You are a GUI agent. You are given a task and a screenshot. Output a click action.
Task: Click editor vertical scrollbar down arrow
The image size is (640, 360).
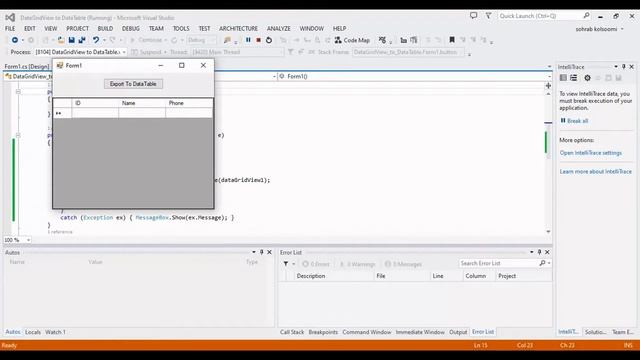[548, 232]
